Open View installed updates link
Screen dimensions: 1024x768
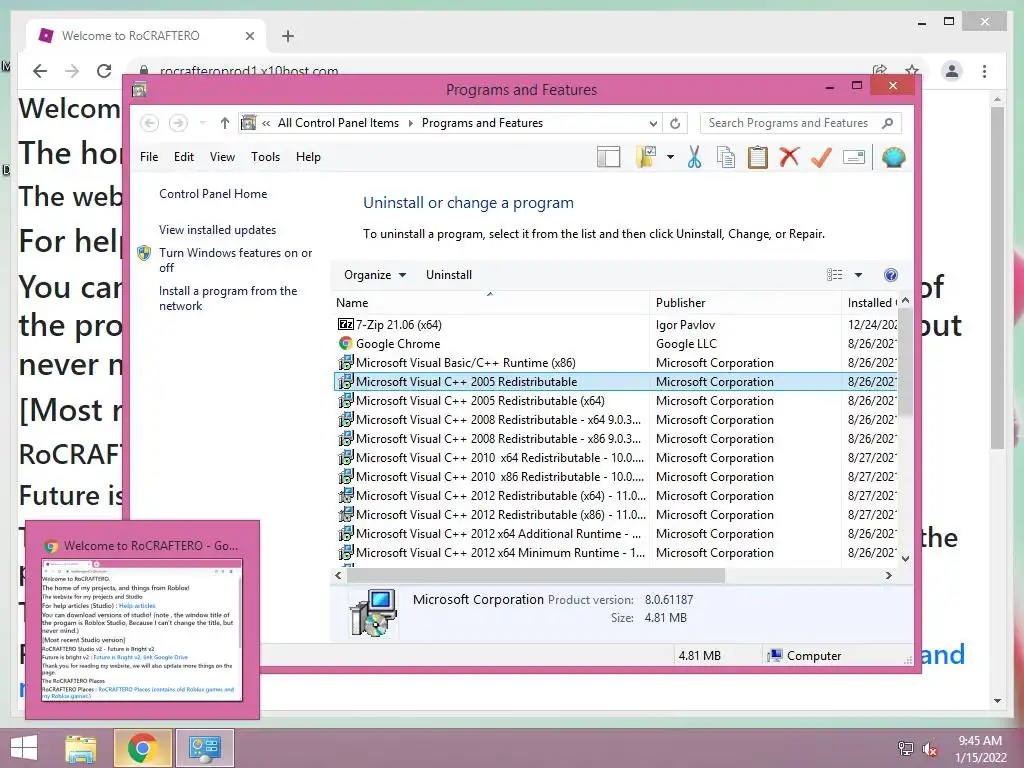[217, 230]
